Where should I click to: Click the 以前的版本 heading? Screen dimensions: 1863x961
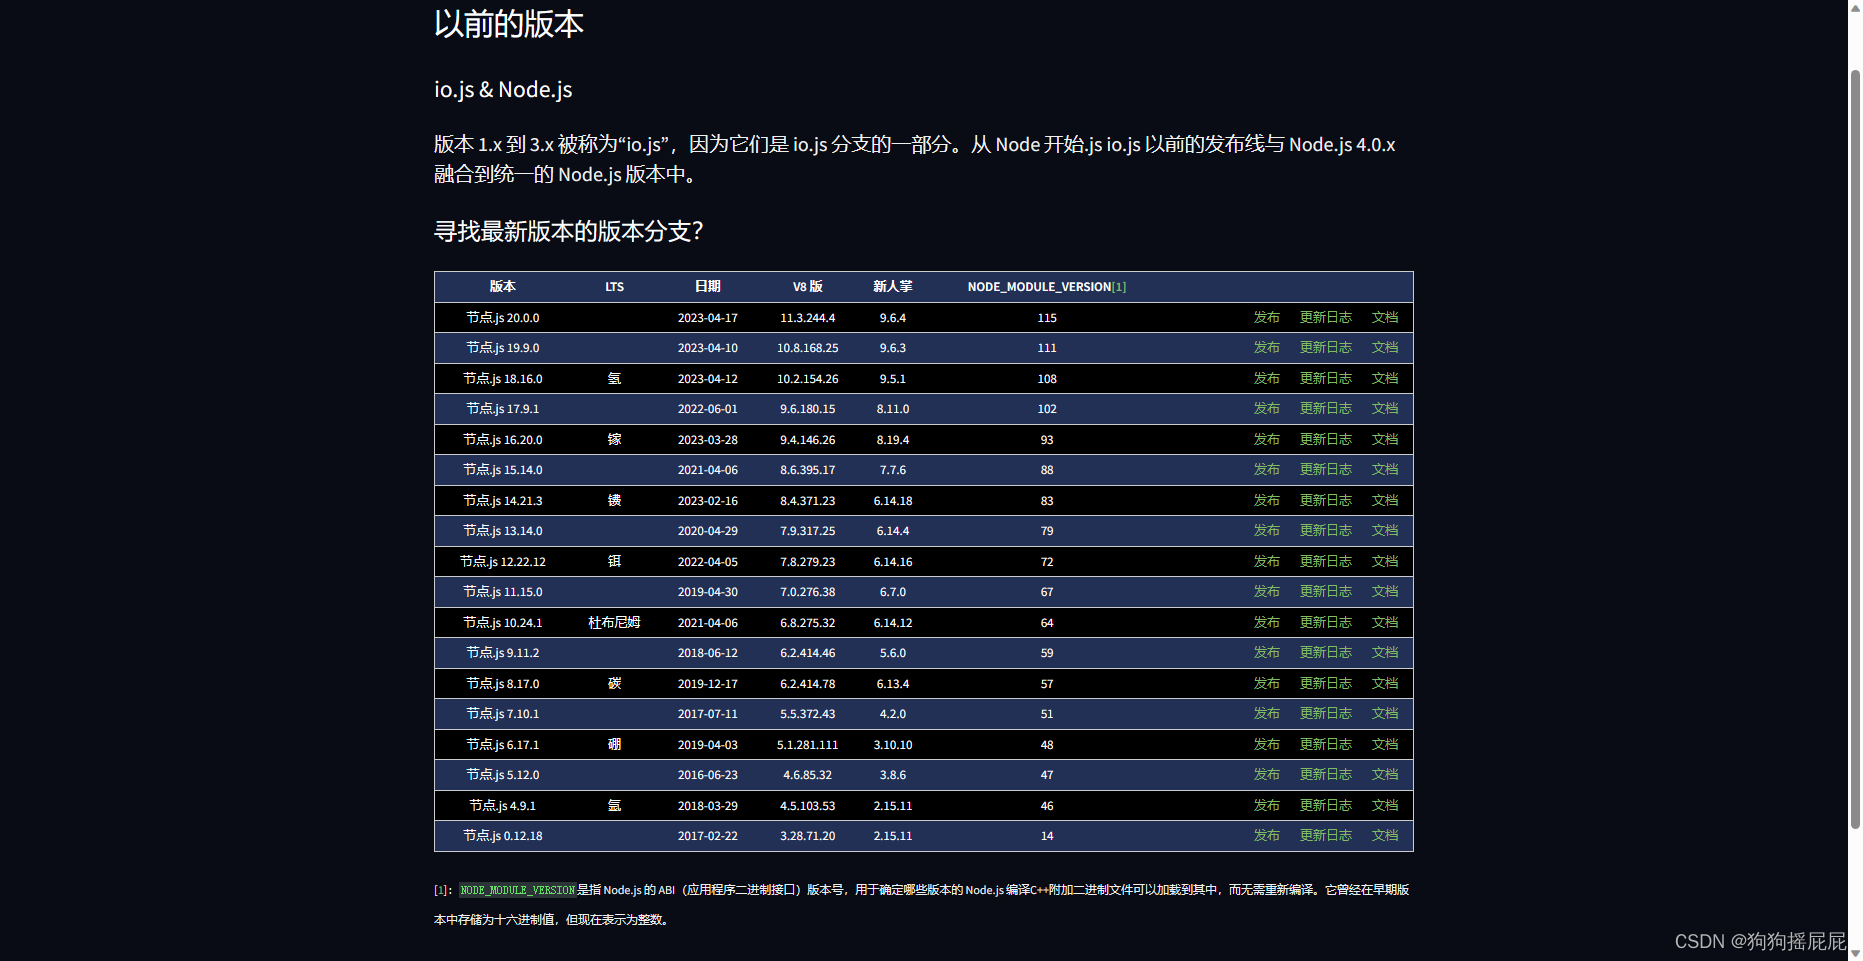[508, 24]
